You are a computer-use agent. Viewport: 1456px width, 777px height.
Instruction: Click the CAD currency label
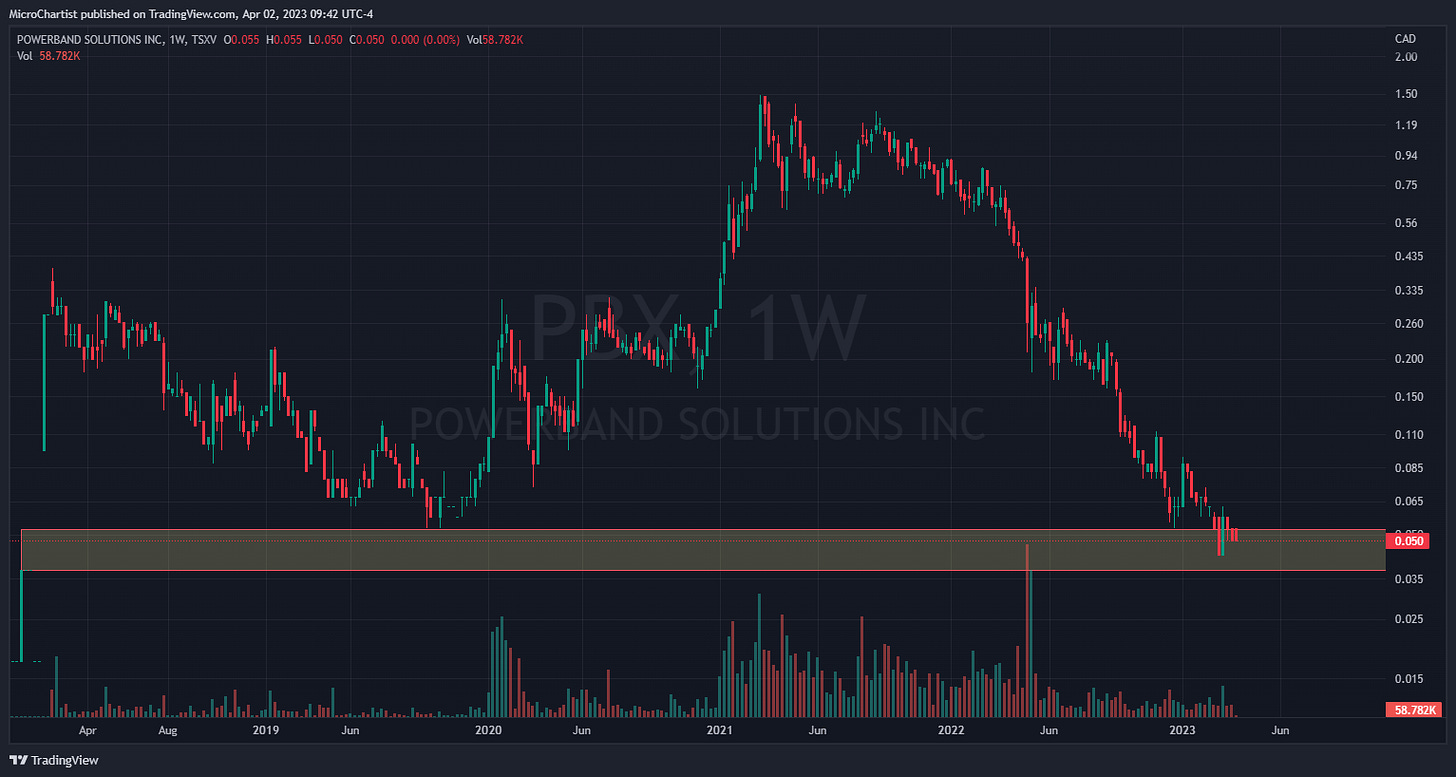click(x=1405, y=39)
